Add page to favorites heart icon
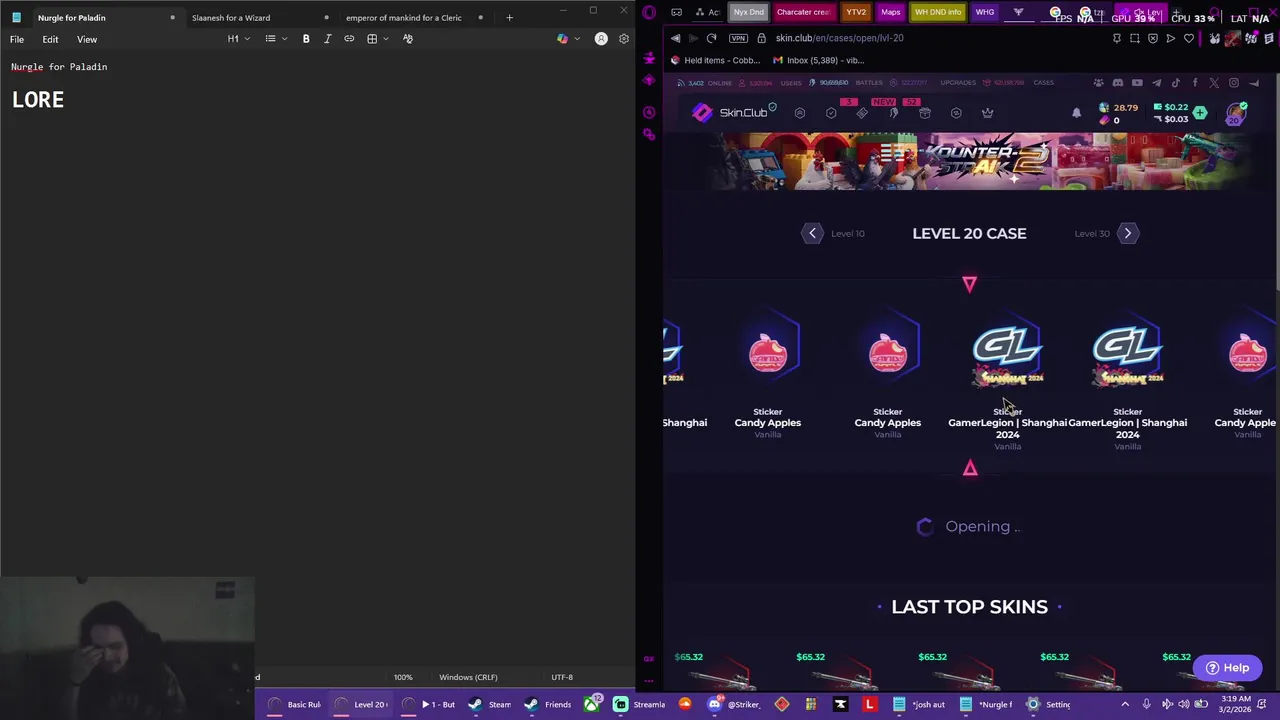 (x=1189, y=38)
